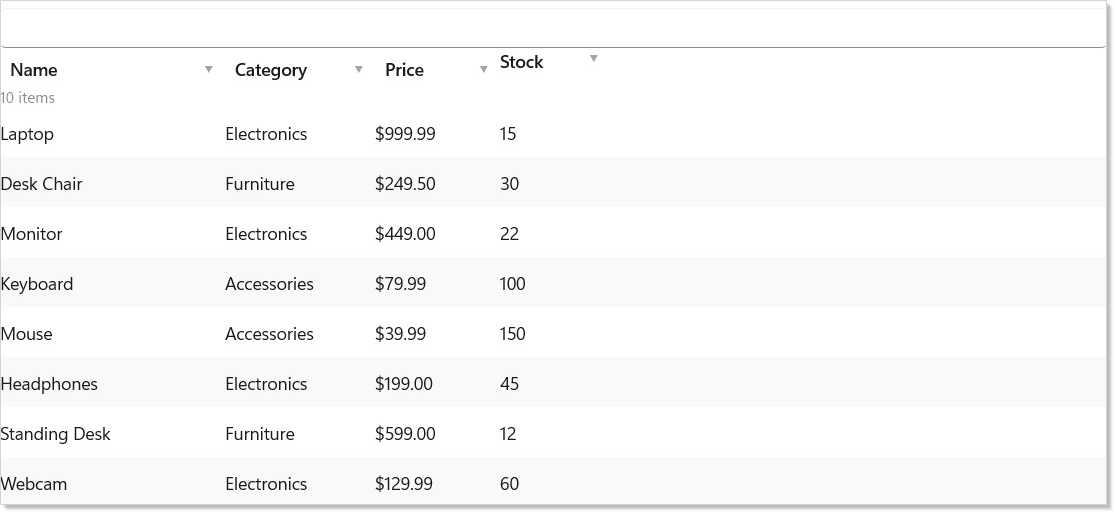Sort by the Price column header
The image size is (1115, 513).
click(x=404, y=70)
